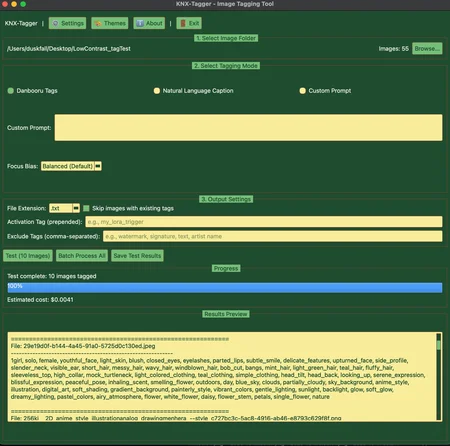Viewport: 450px width, 446px height.
Task: Click the Results Preview scrollbar
Action: tap(439, 376)
